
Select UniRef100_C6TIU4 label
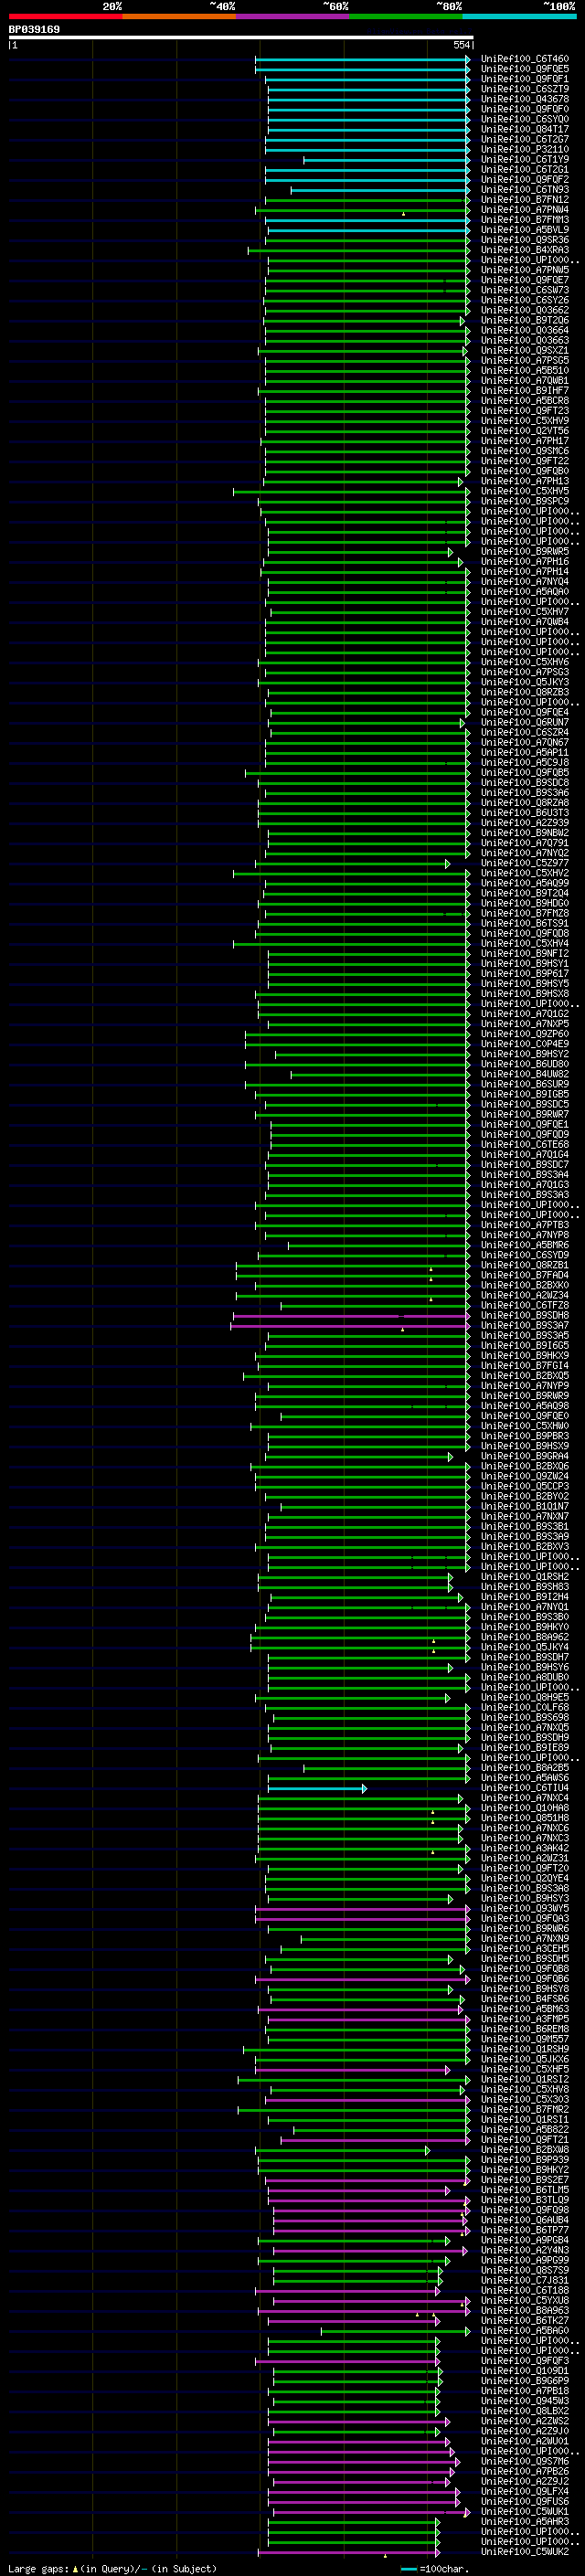tap(524, 1788)
